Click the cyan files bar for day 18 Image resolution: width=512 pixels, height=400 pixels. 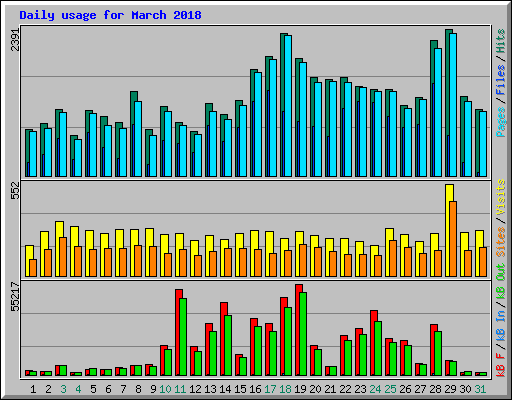(288, 106)
